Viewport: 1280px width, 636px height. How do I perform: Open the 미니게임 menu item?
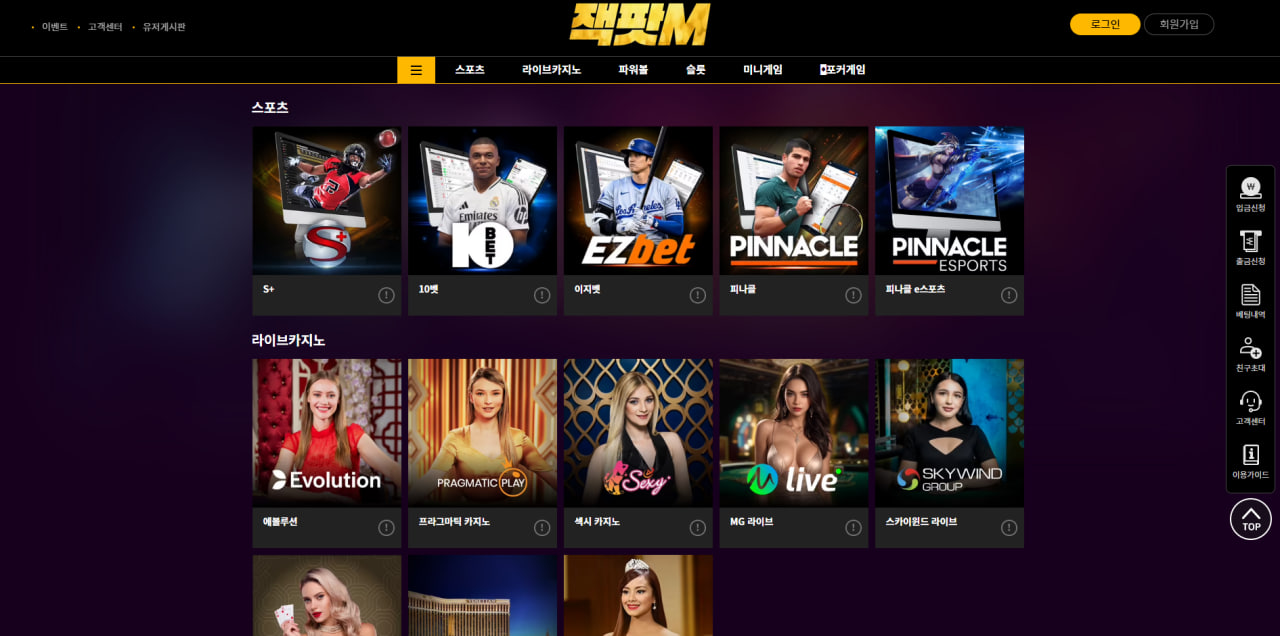[x=763, y=70]
